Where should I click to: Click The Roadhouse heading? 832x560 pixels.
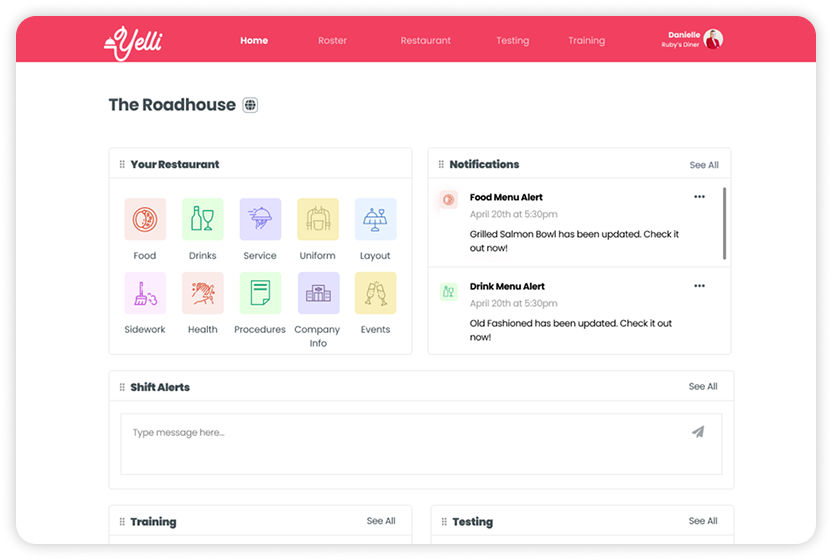172,105
